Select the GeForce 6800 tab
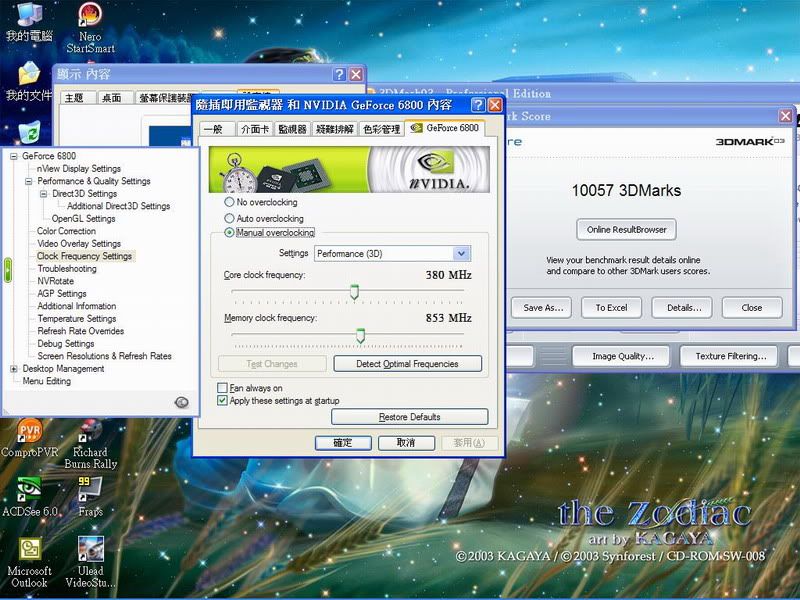 tap(445, 128)
